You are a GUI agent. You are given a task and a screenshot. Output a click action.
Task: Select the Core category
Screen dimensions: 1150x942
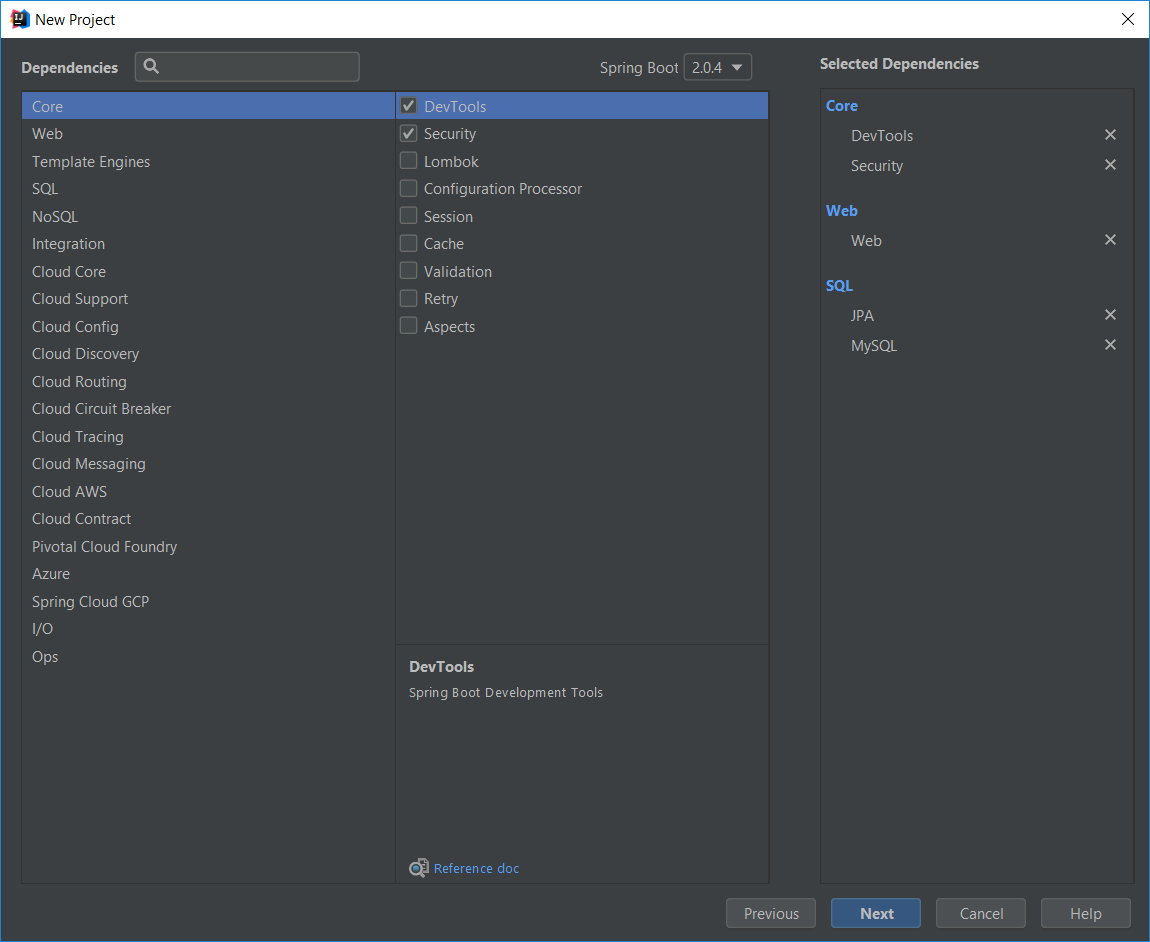[x=208, y=106]
